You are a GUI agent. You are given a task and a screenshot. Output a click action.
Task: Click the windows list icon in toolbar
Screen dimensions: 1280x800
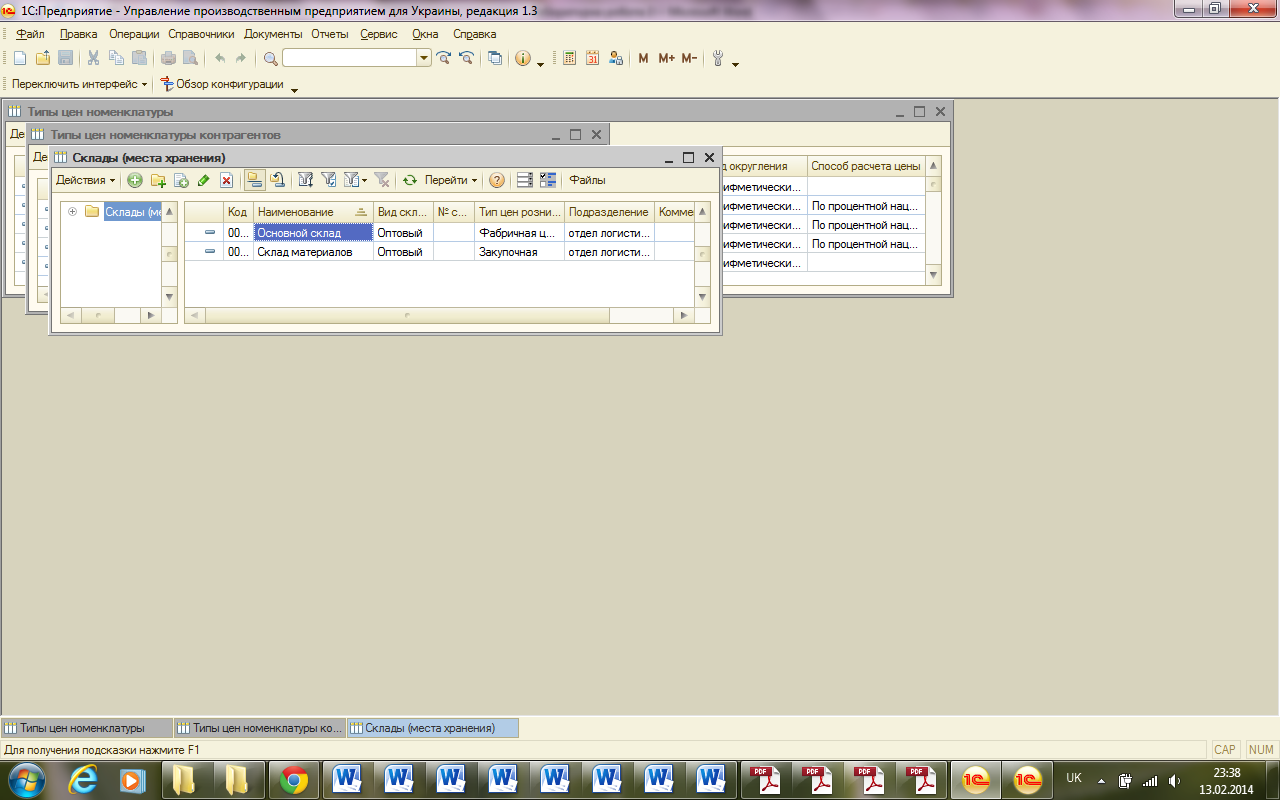click(495, 58)
